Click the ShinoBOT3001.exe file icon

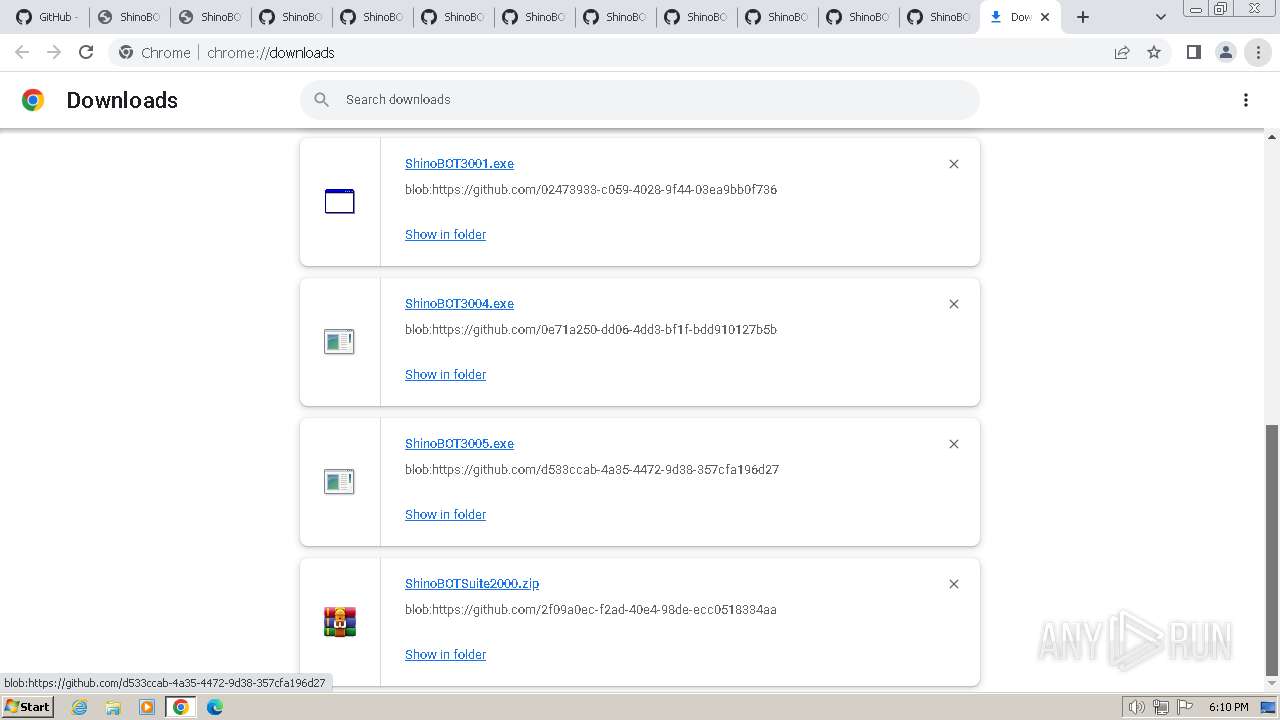[340, 201]
